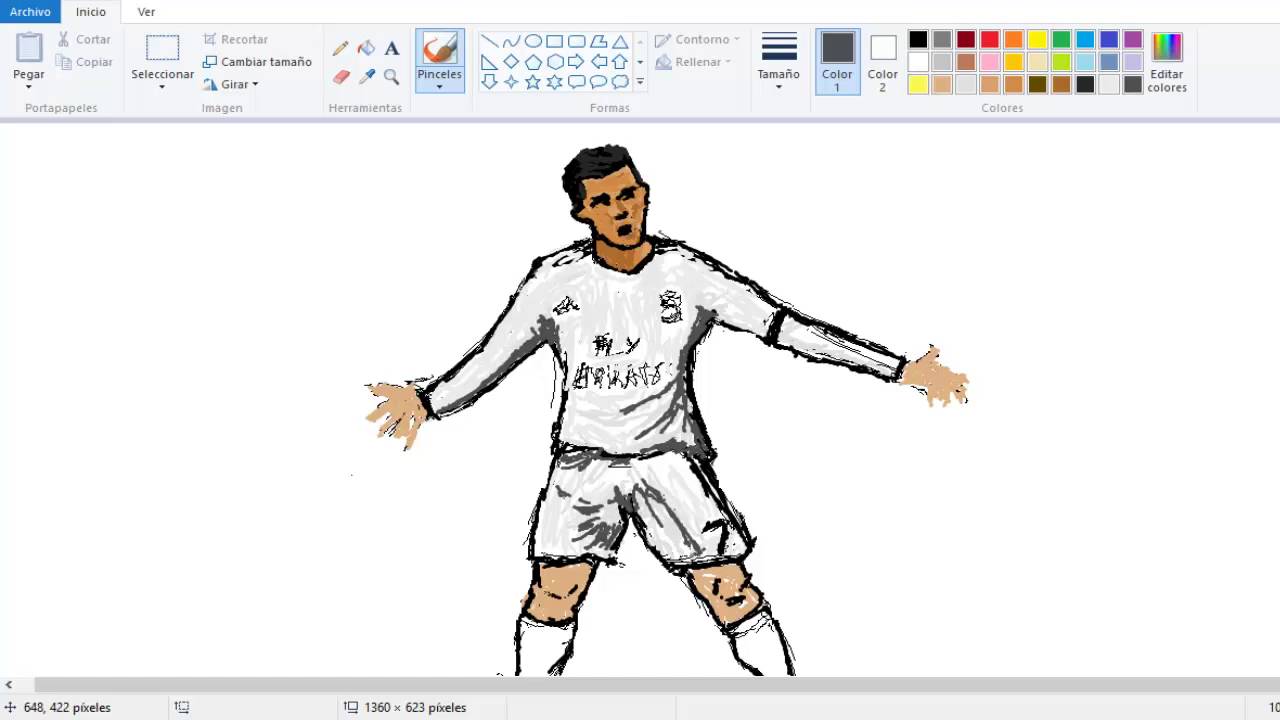Open Editar colores
1280x720 pixels.
[1166, 62]
